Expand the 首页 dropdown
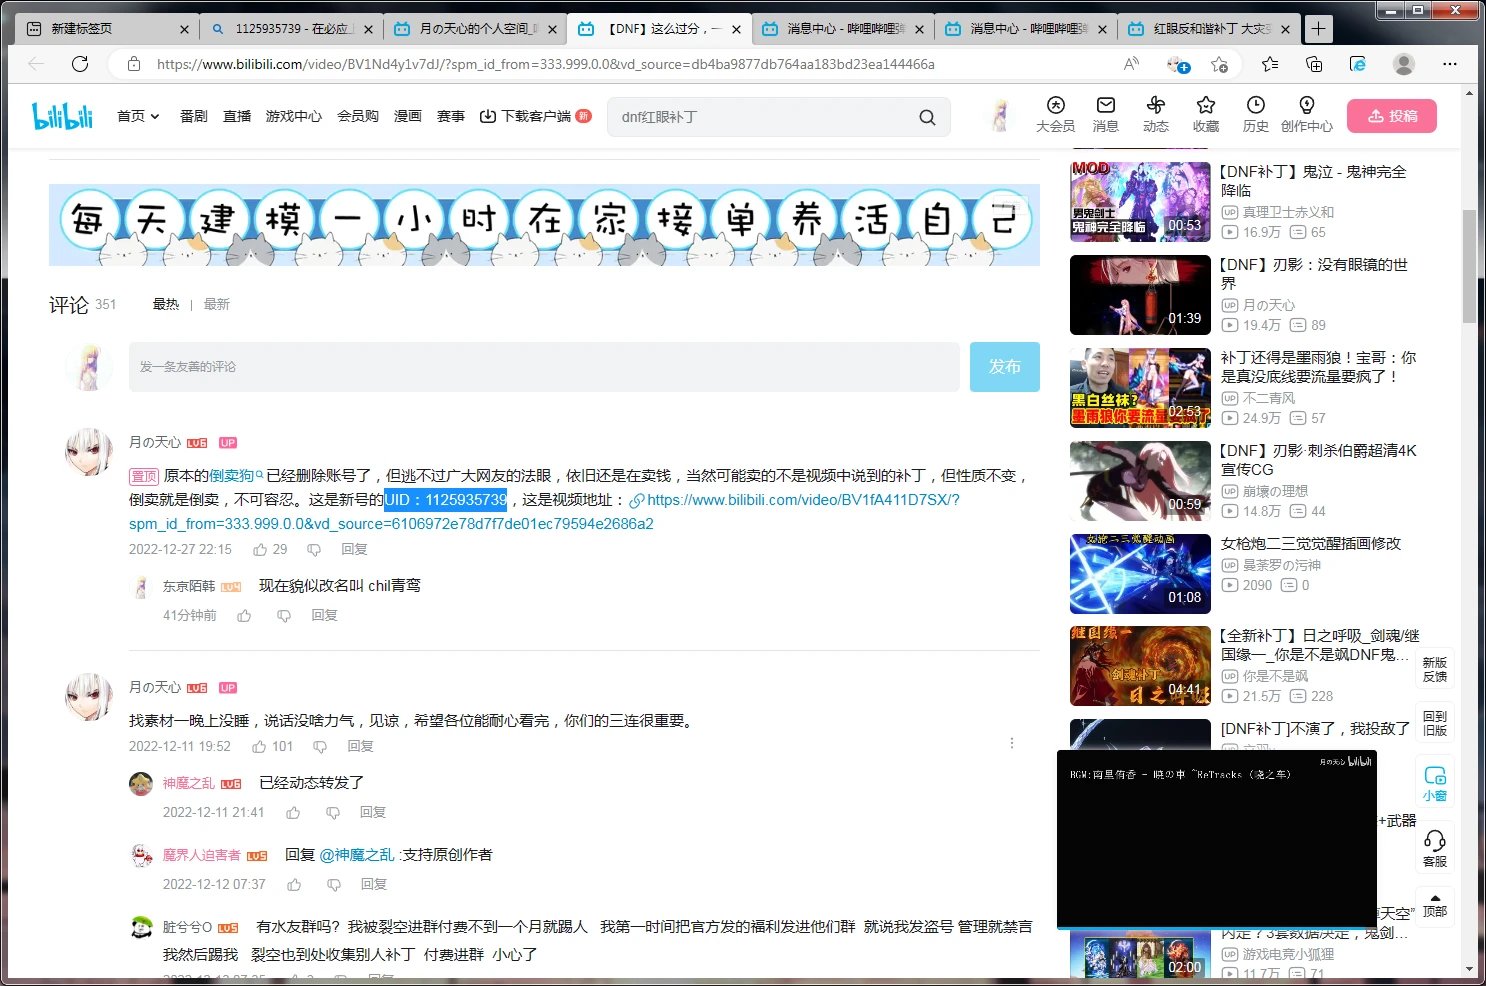This screenshot has width=1486, height=986. coord(138,116)
